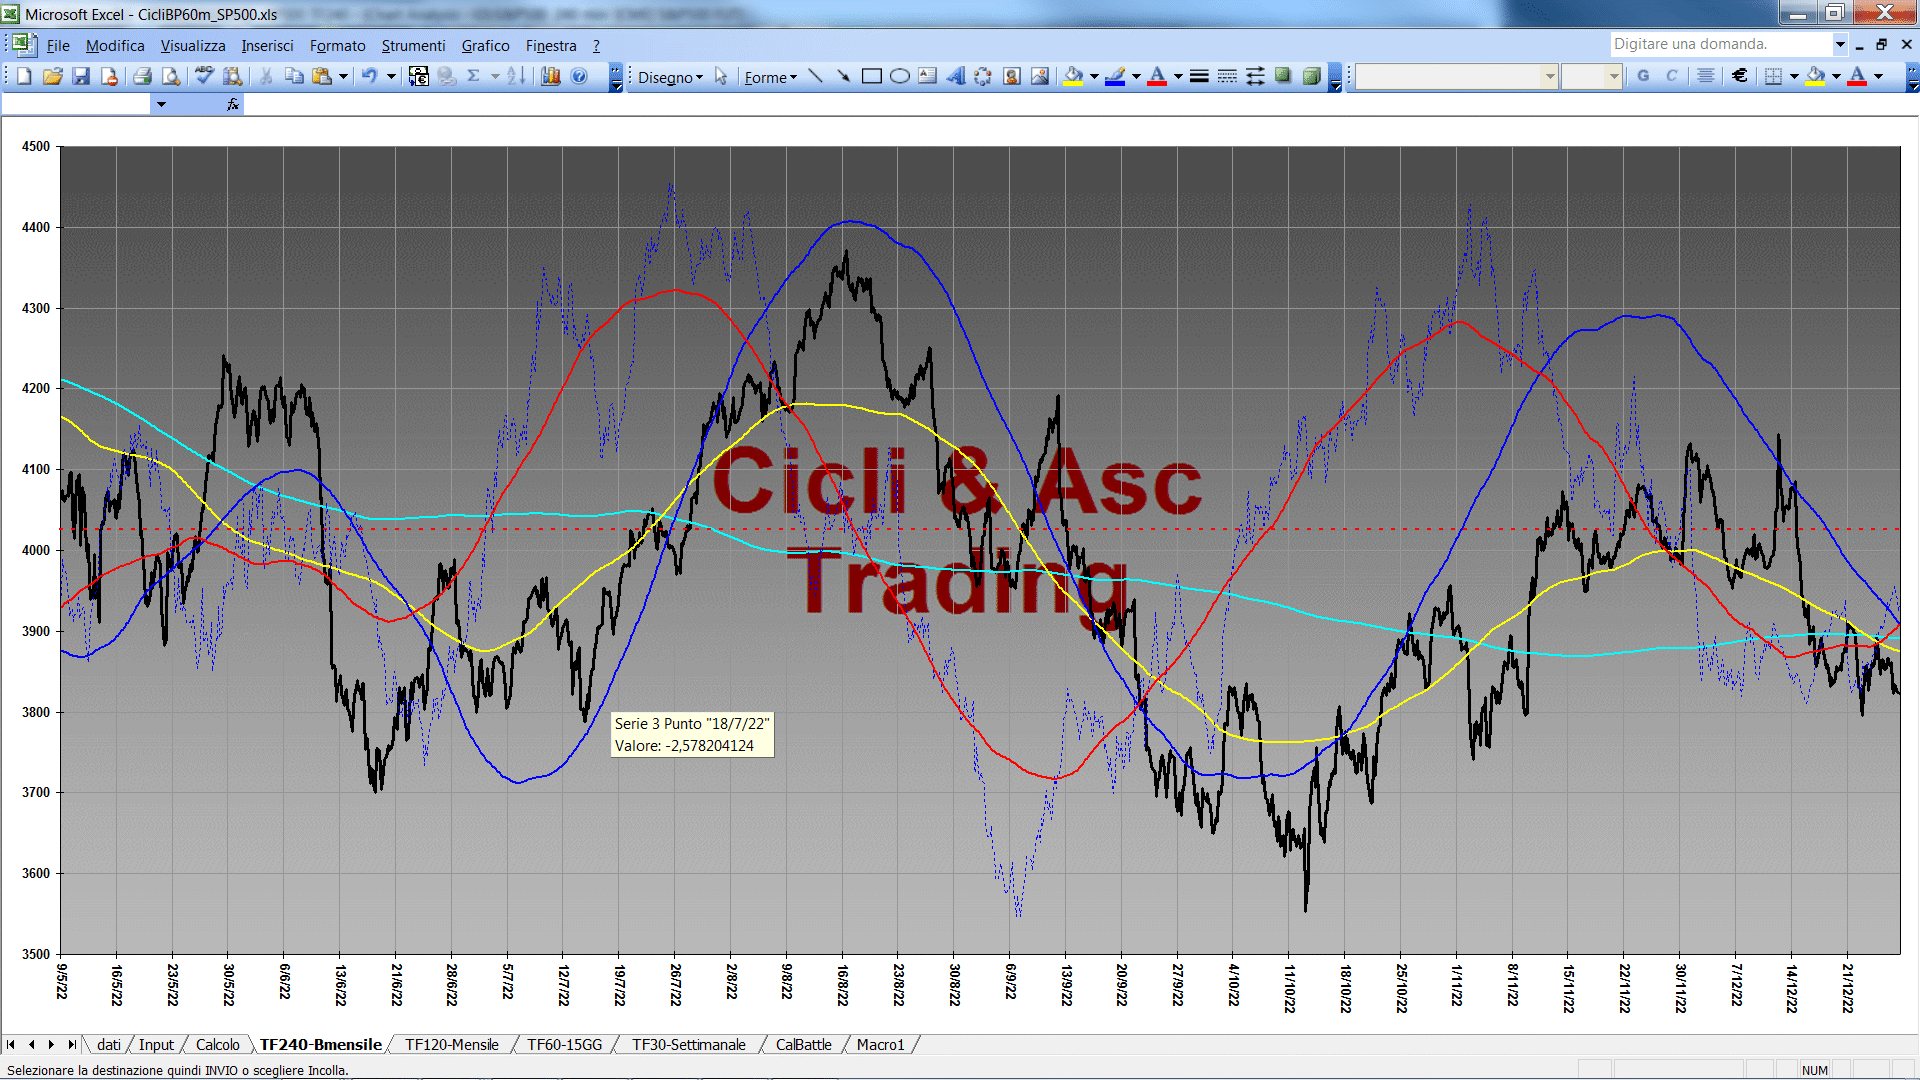The image size is (1920, 1080).
Task: Expand the Undo history dropdown arrow
Action: 391,76
